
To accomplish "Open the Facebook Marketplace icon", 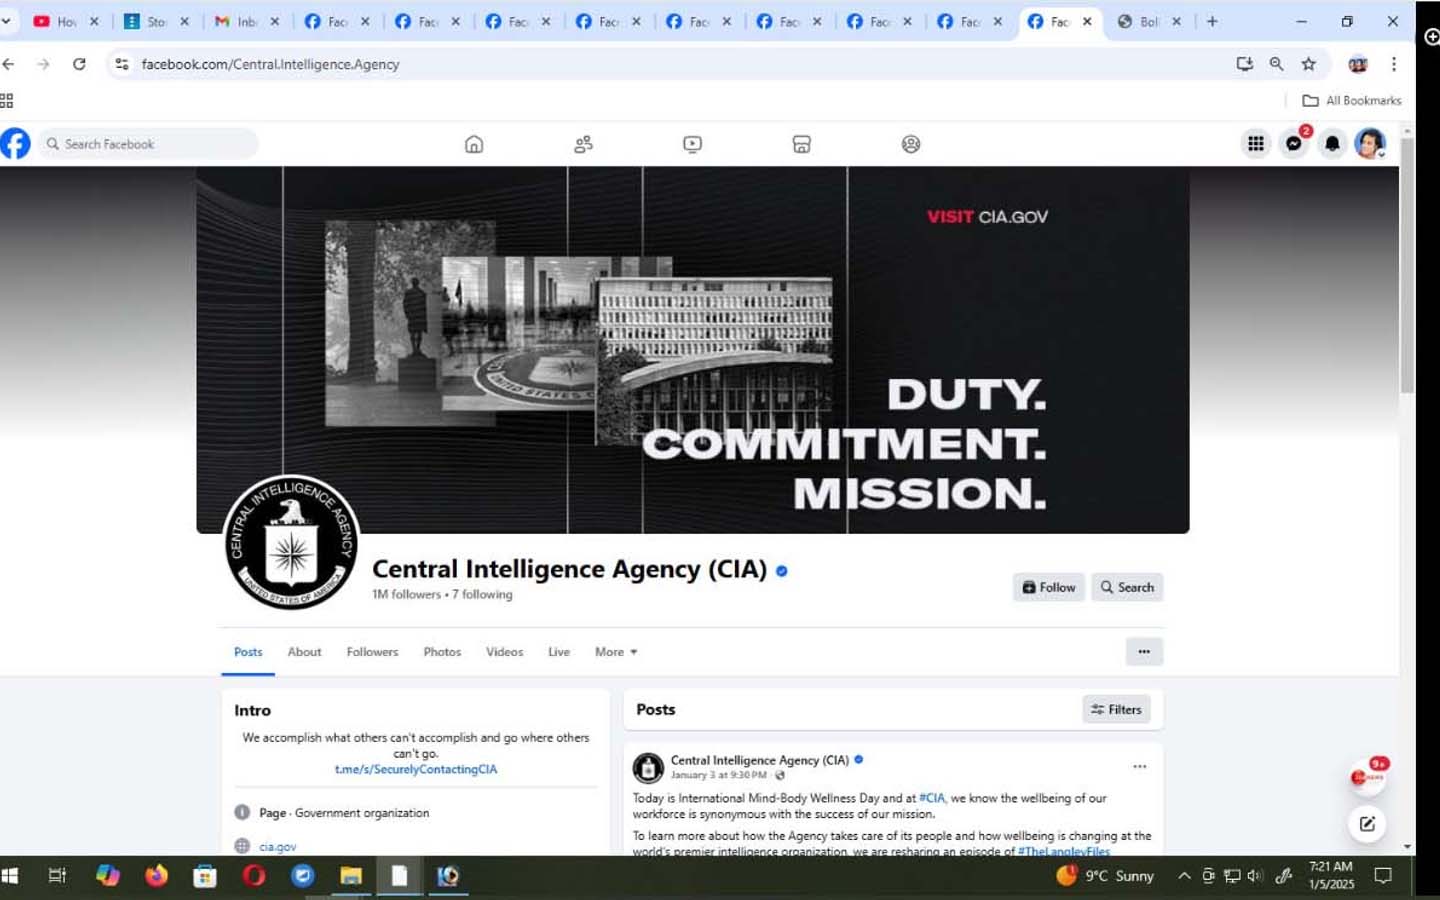I will pyautogui.click(x=801, y=144).
